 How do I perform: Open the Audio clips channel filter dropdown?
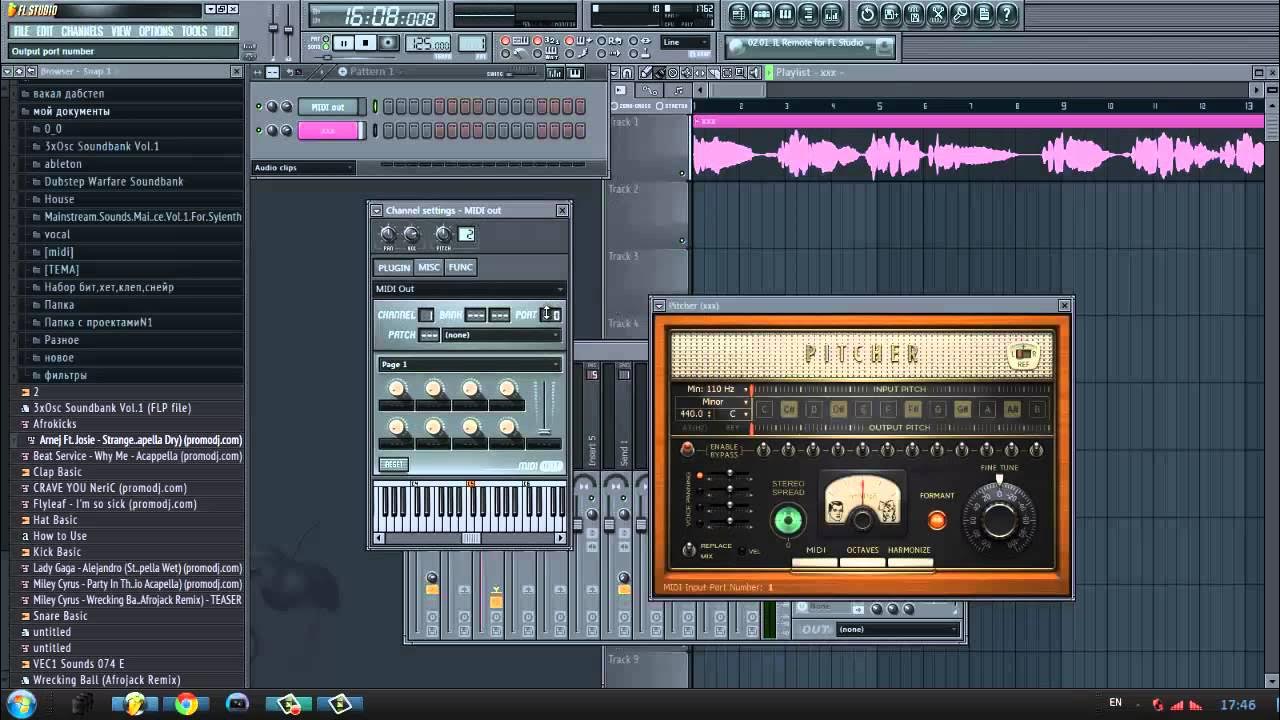(x=303, y=168)
